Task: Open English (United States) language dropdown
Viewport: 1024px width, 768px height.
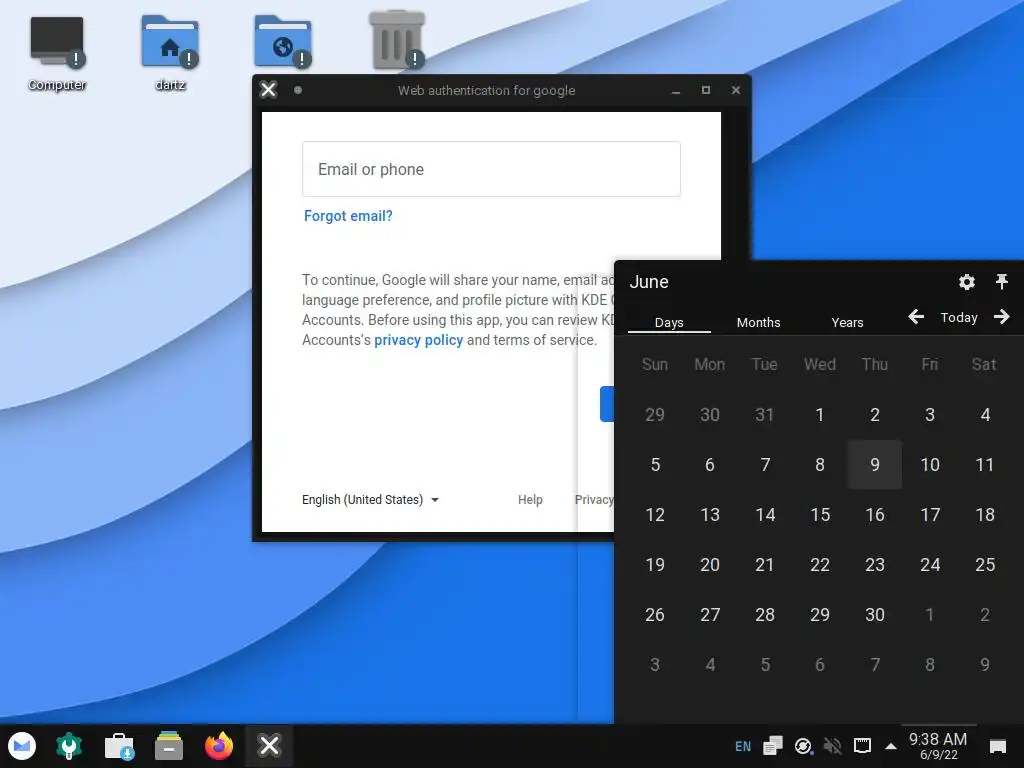Action: tap(370, 500)
